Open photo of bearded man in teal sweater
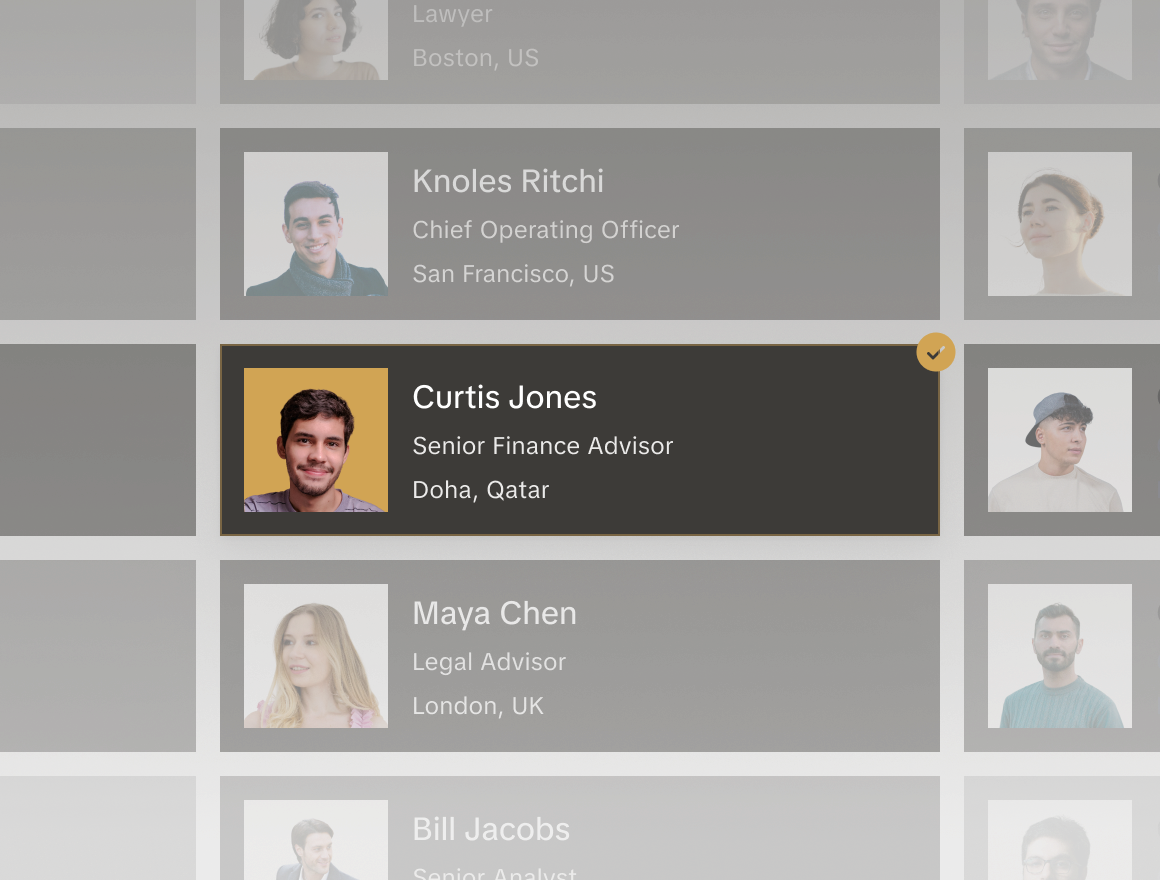 click(1059, 656)
